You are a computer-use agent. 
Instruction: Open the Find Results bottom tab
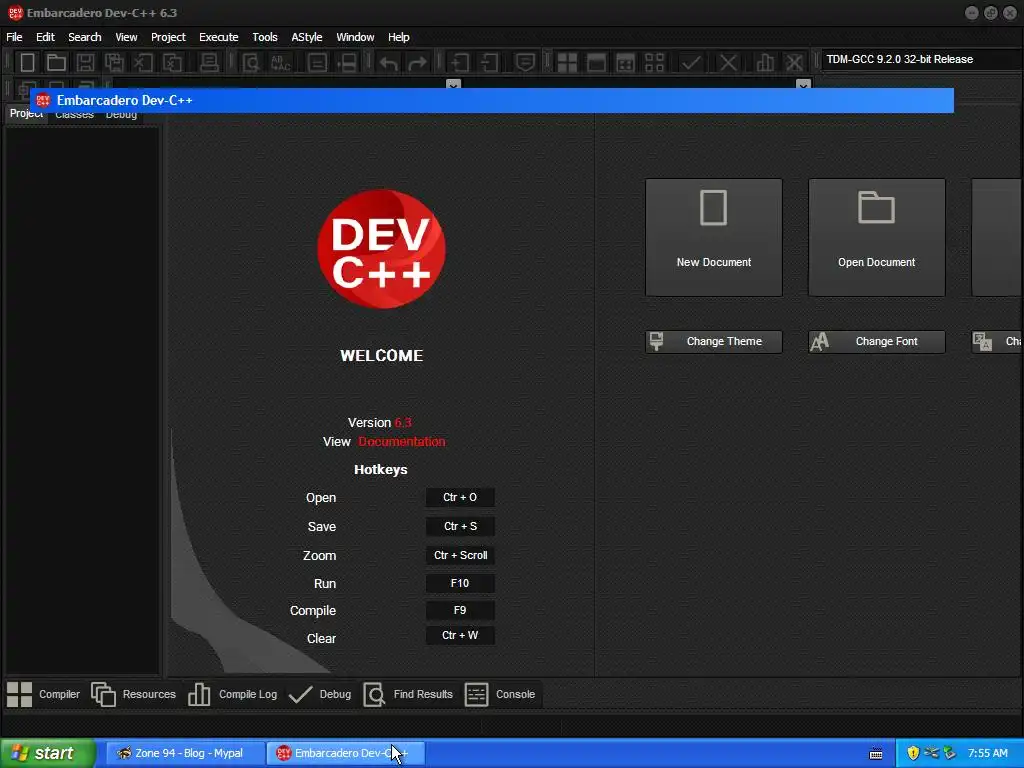[408, 694]
